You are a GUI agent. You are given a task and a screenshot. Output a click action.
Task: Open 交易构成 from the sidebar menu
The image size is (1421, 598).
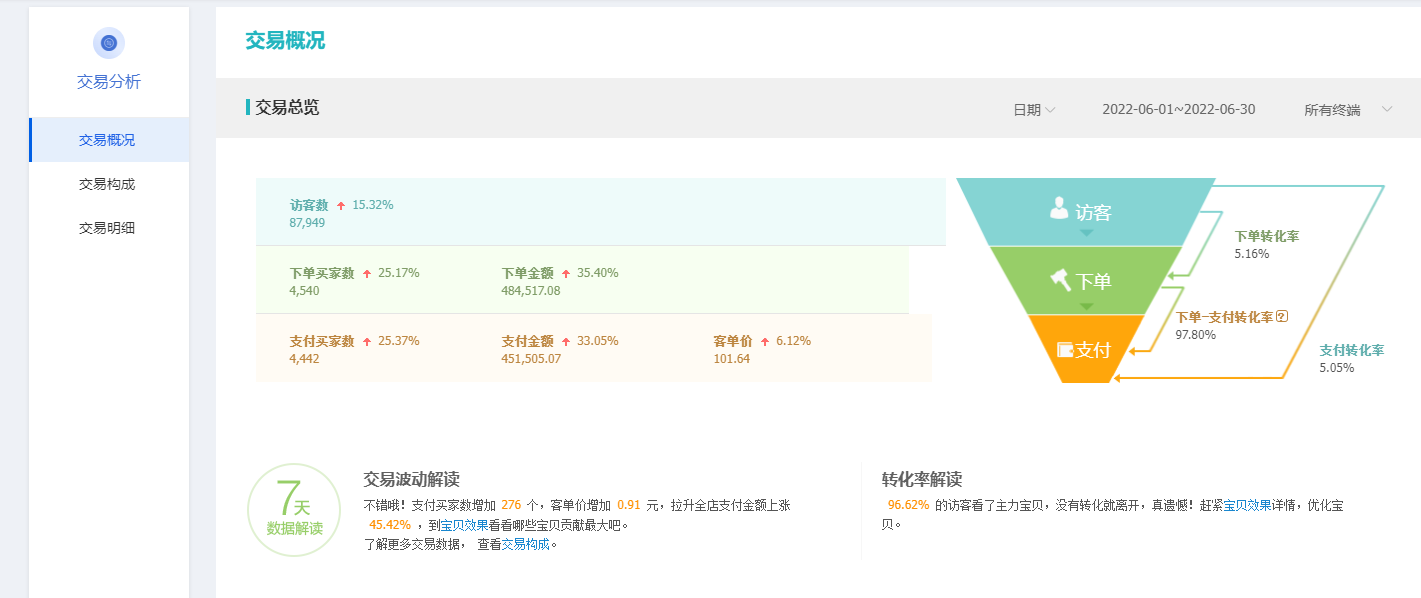[107, 184]
